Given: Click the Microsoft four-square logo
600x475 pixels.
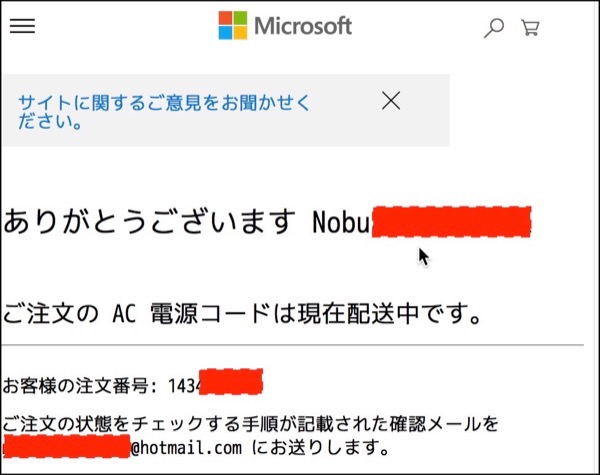Looking at the screenshot, I should pos(233,26).
